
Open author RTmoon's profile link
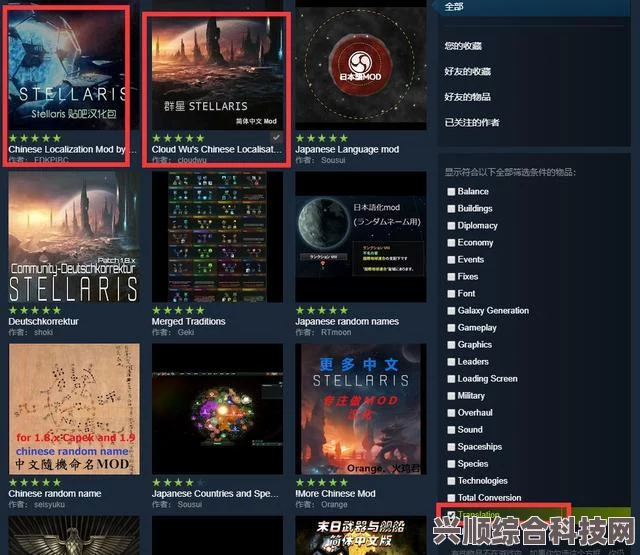[336, 333]
